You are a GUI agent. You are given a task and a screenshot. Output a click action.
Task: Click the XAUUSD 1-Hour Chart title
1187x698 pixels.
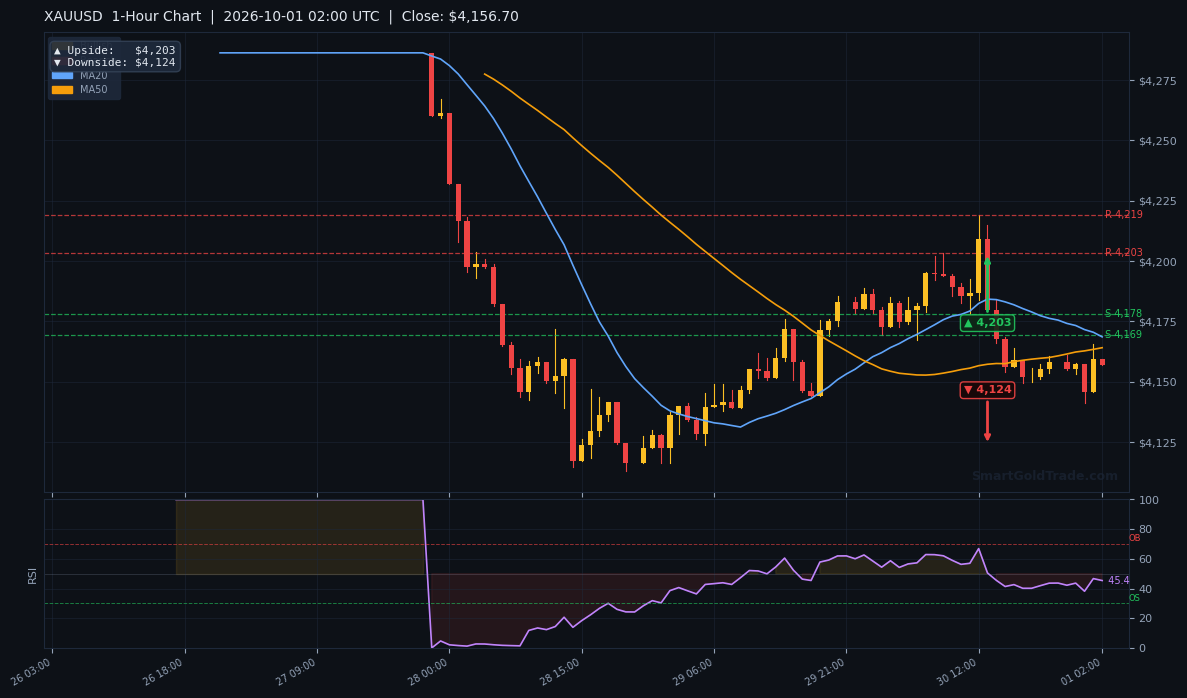pyautogui.click(x=123, y=17)
